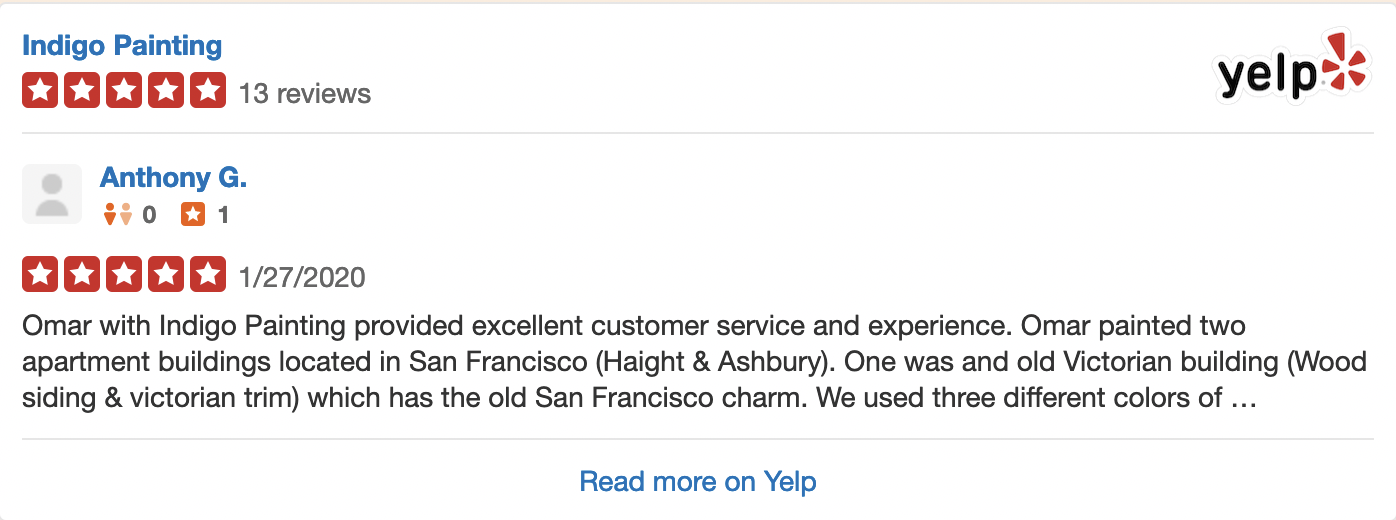Click the first star of Anthony's review rating
The width and height of the screenshot is (1396, 520).
click(x=40, y=274)
